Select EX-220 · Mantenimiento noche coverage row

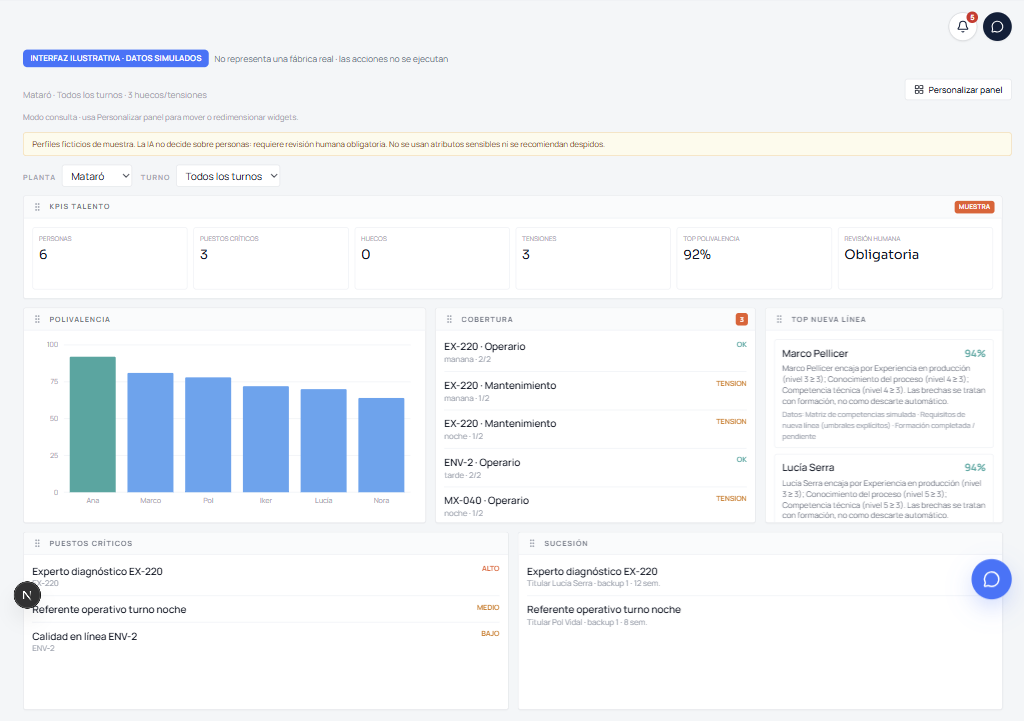coord(595,429)
